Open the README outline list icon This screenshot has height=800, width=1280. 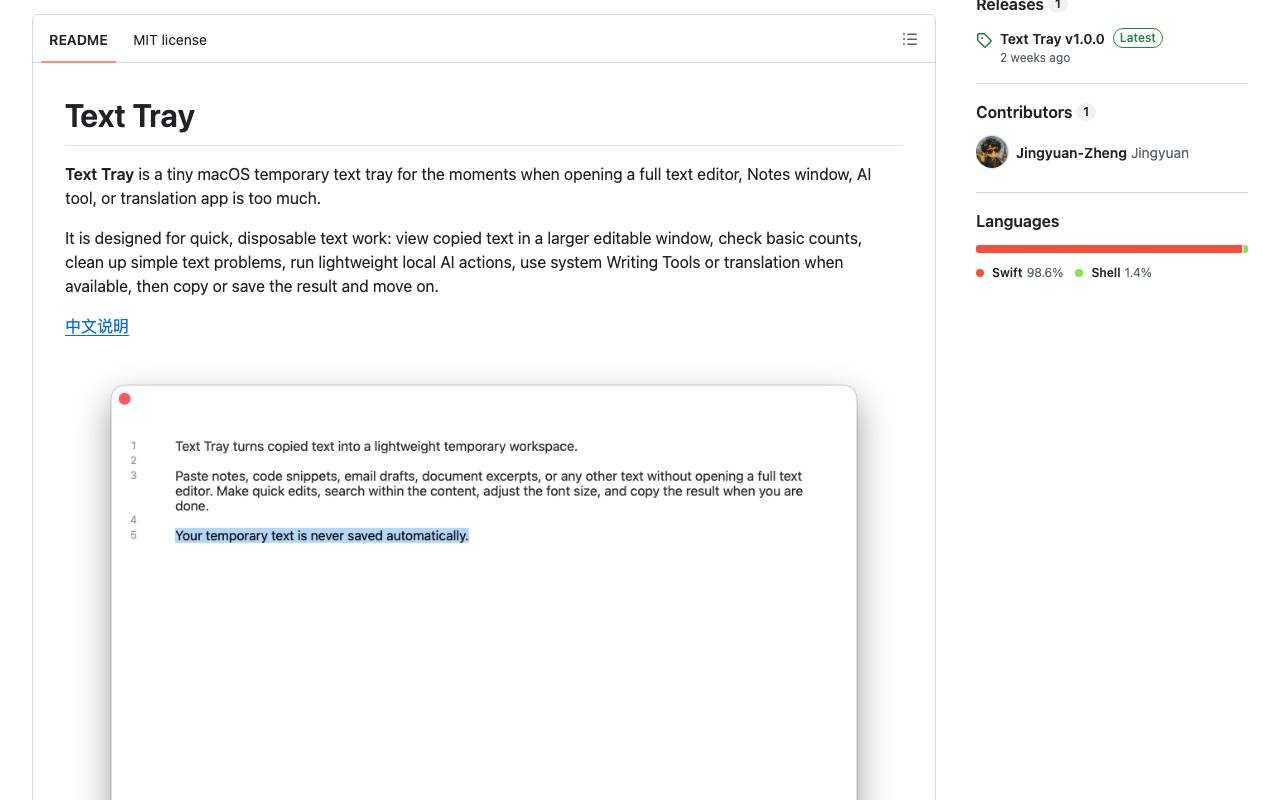click(909, 39)
